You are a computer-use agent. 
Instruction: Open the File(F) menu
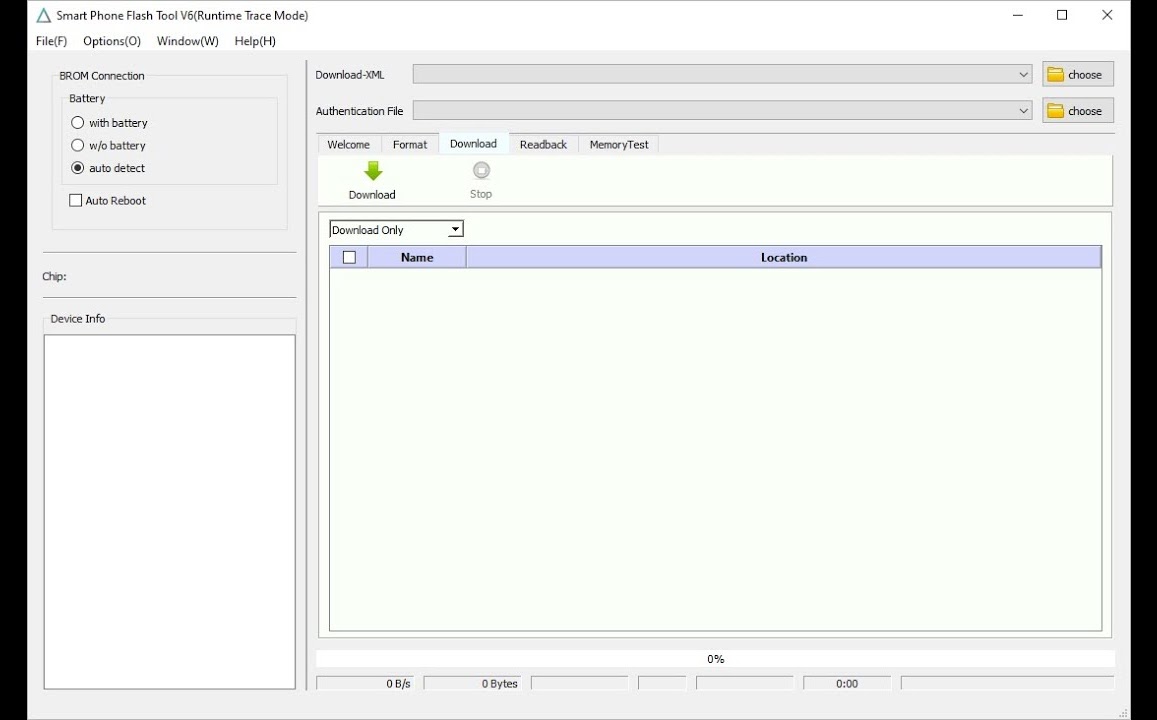click(x=51, y=41)
